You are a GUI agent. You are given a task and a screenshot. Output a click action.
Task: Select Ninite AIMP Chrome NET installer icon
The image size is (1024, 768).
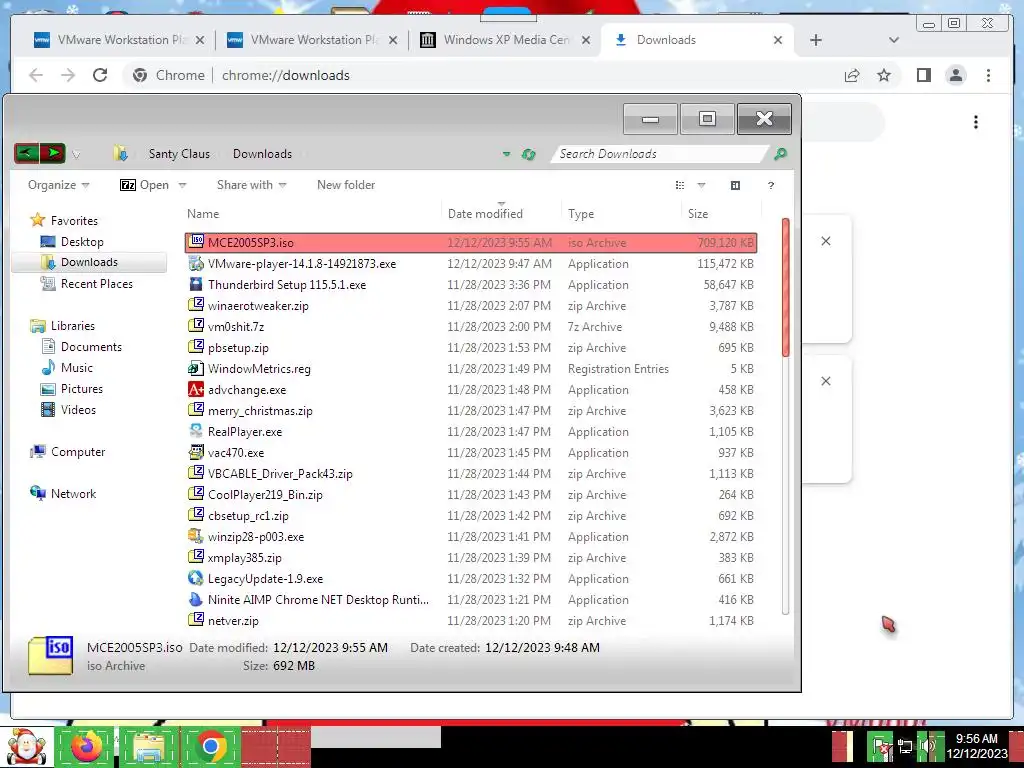click(196, 599)
